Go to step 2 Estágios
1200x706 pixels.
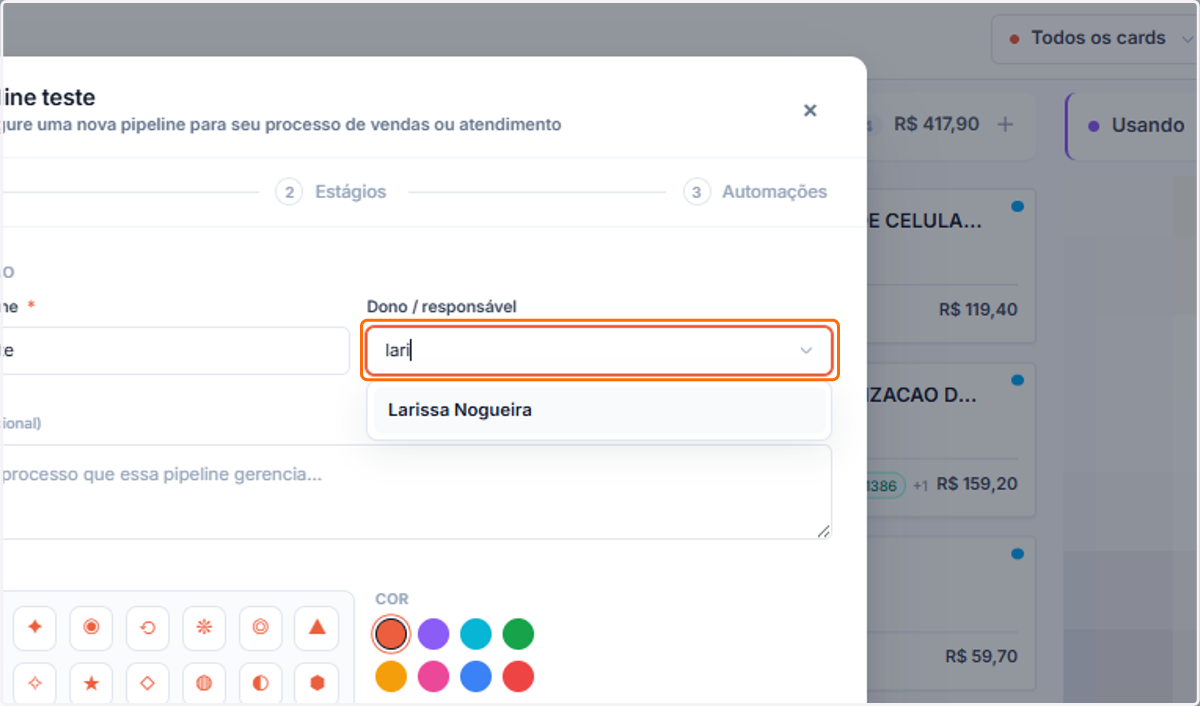coord(331,192)
